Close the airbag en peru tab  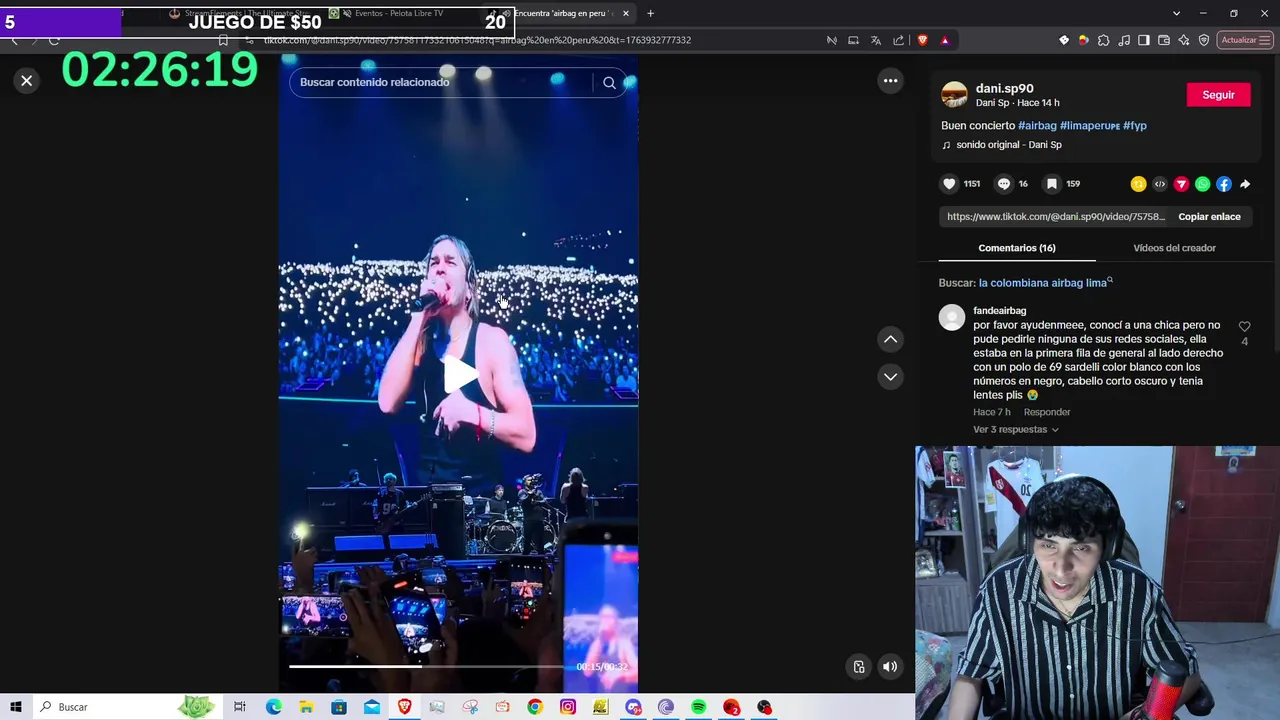[x=626, y=13]
